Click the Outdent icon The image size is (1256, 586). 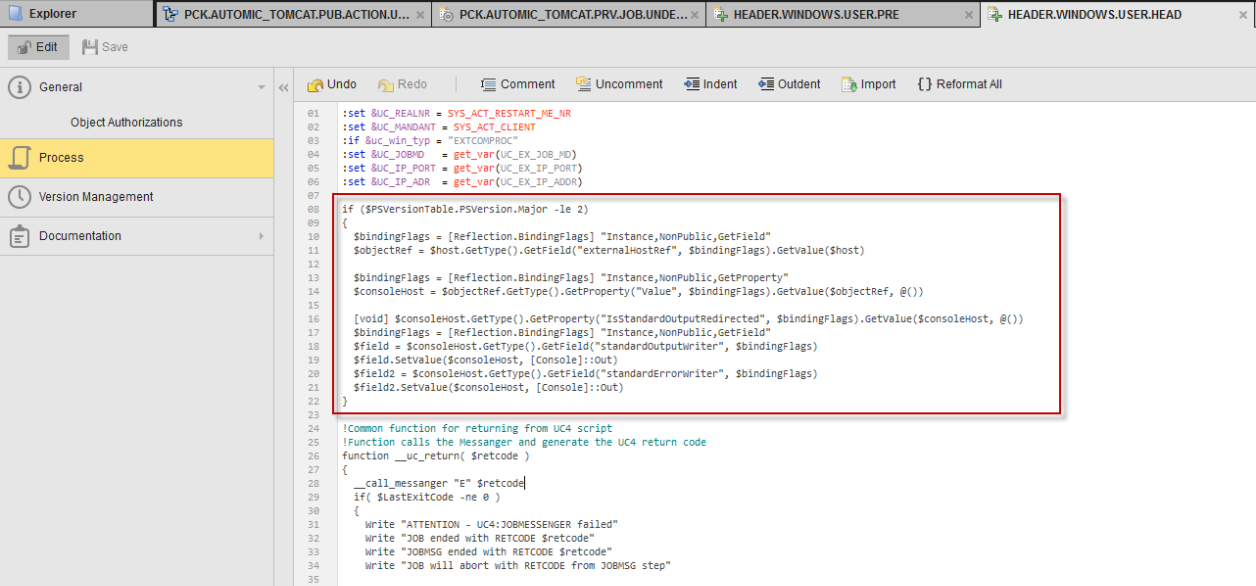coord(766,84)
